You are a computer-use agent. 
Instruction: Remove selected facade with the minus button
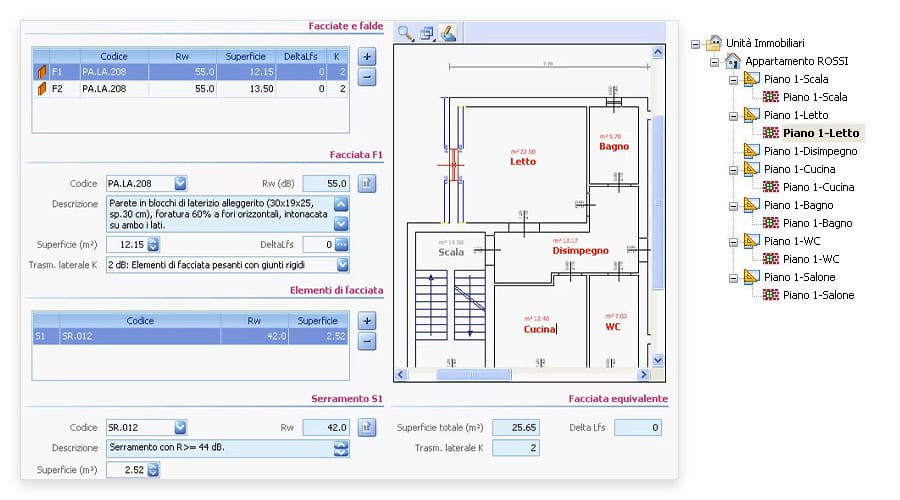pyautogui.click(x=367, y=76)
